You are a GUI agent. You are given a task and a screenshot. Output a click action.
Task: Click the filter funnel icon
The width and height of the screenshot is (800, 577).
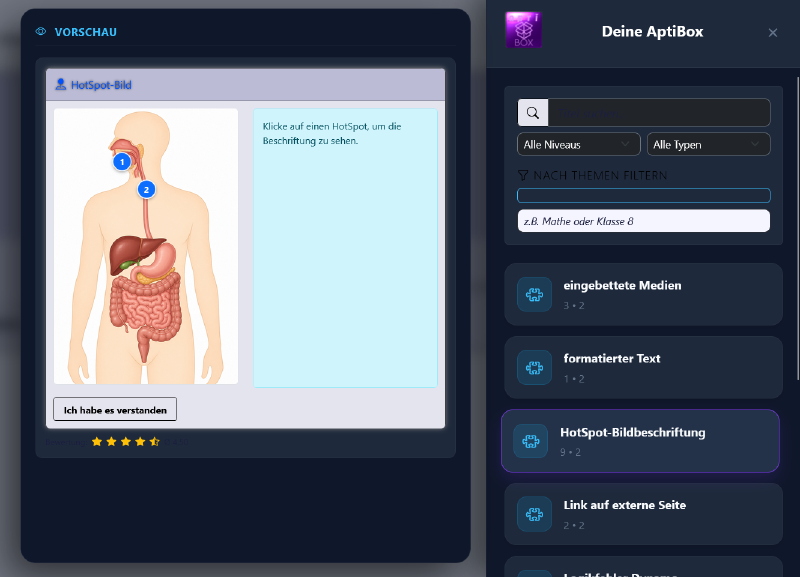tap(522, 175)
